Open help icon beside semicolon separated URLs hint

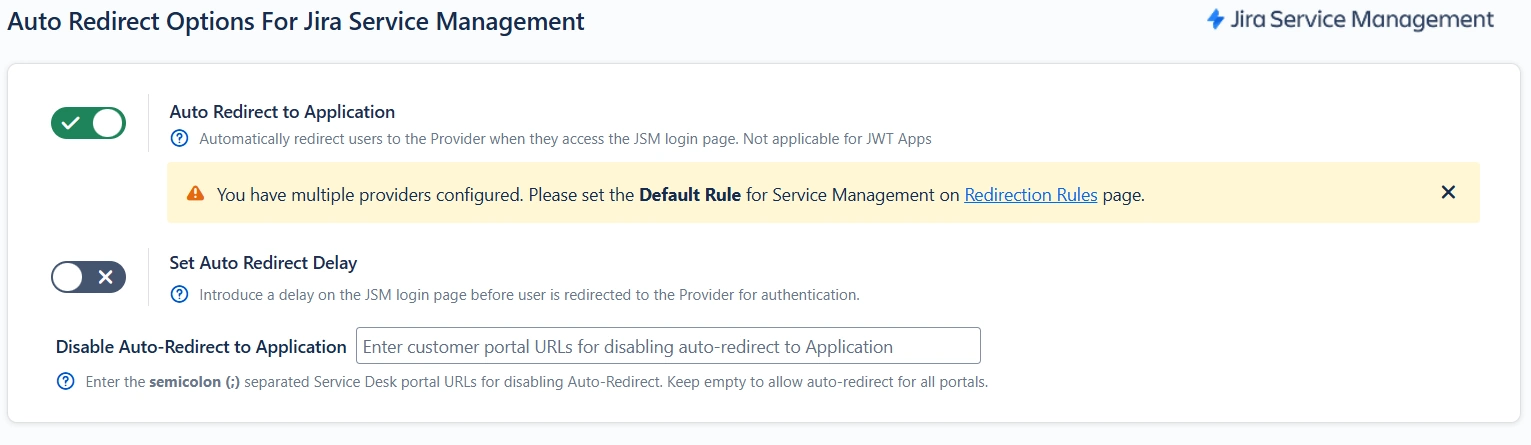66,382
